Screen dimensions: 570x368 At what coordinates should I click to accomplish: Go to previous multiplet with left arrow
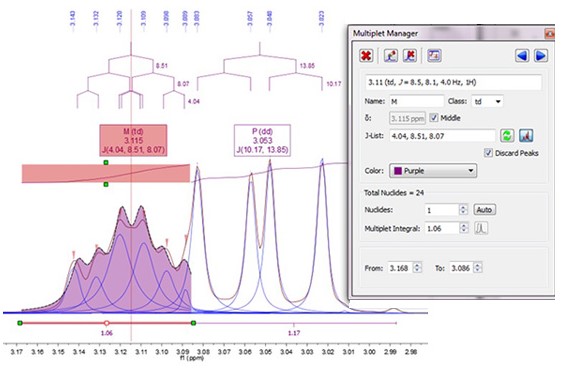[522, 56]
